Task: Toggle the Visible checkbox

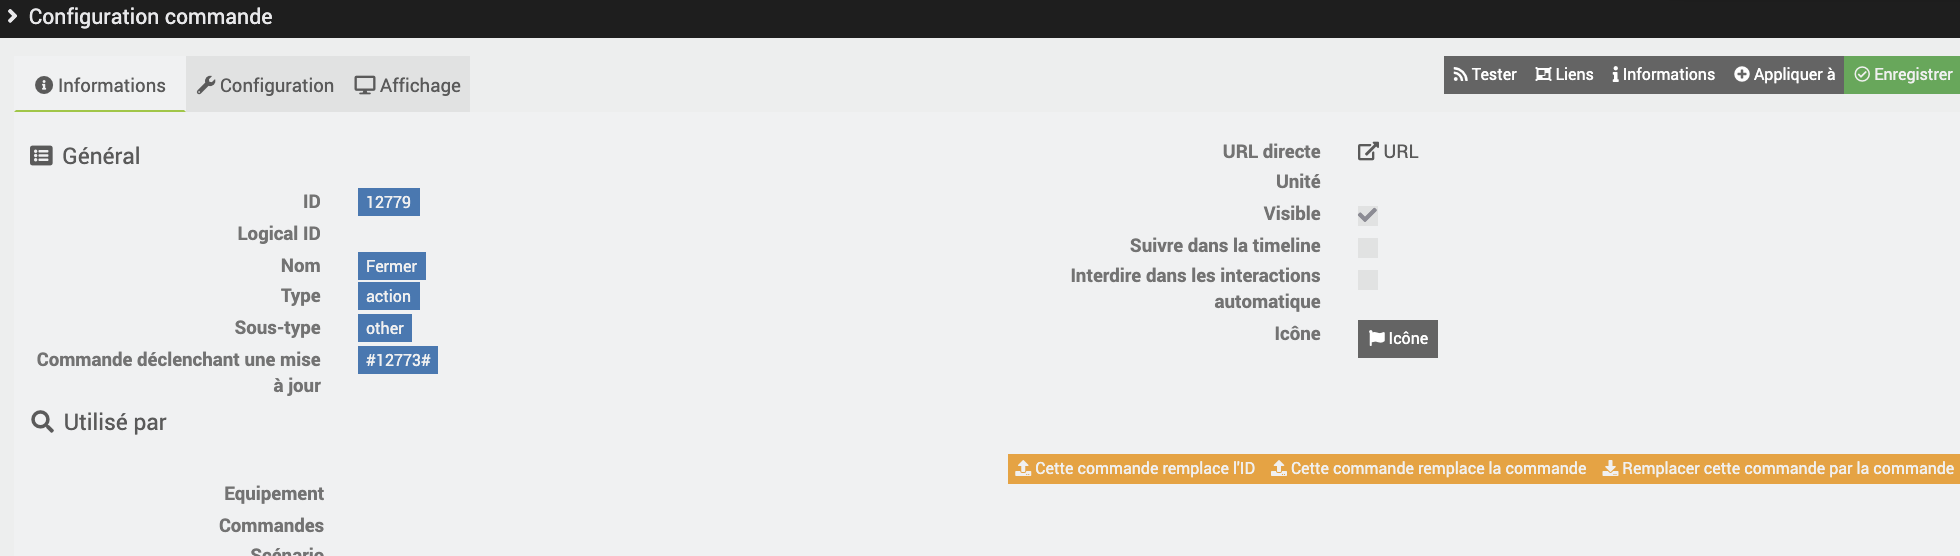Action: point(1368,215)
